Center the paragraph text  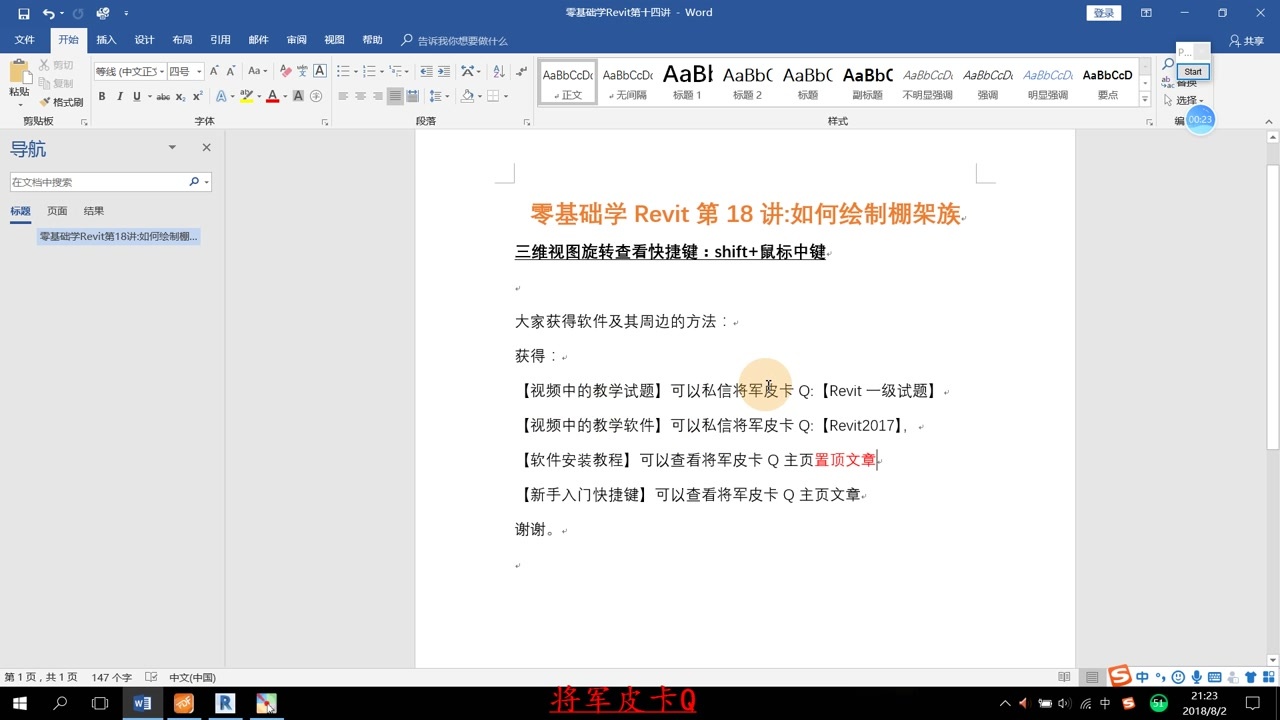[360, 97]
